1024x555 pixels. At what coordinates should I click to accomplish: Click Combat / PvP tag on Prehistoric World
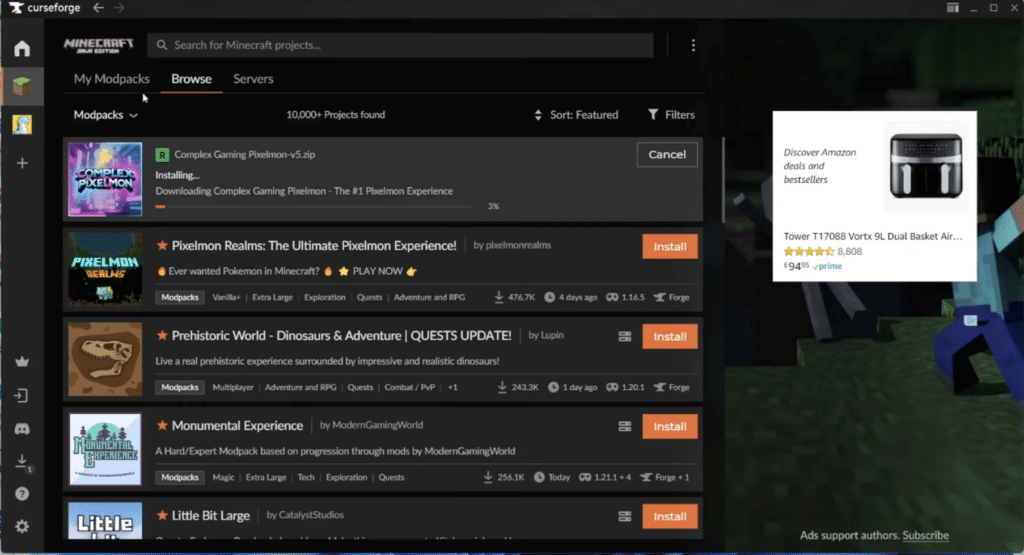409,388
